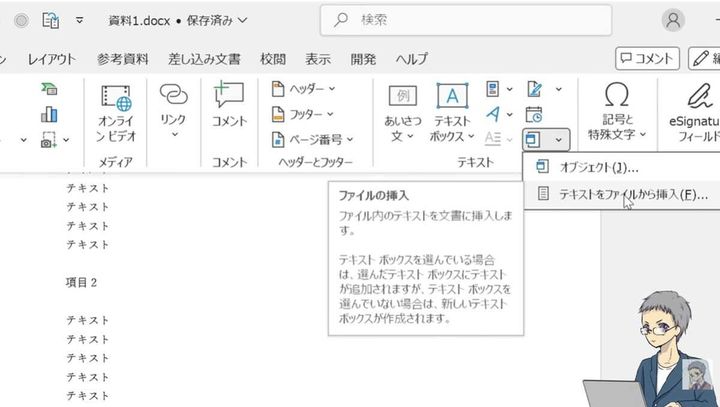Click the editing pencil button
The height and width of the screenshot is (407, 720).
pos(704,58)
